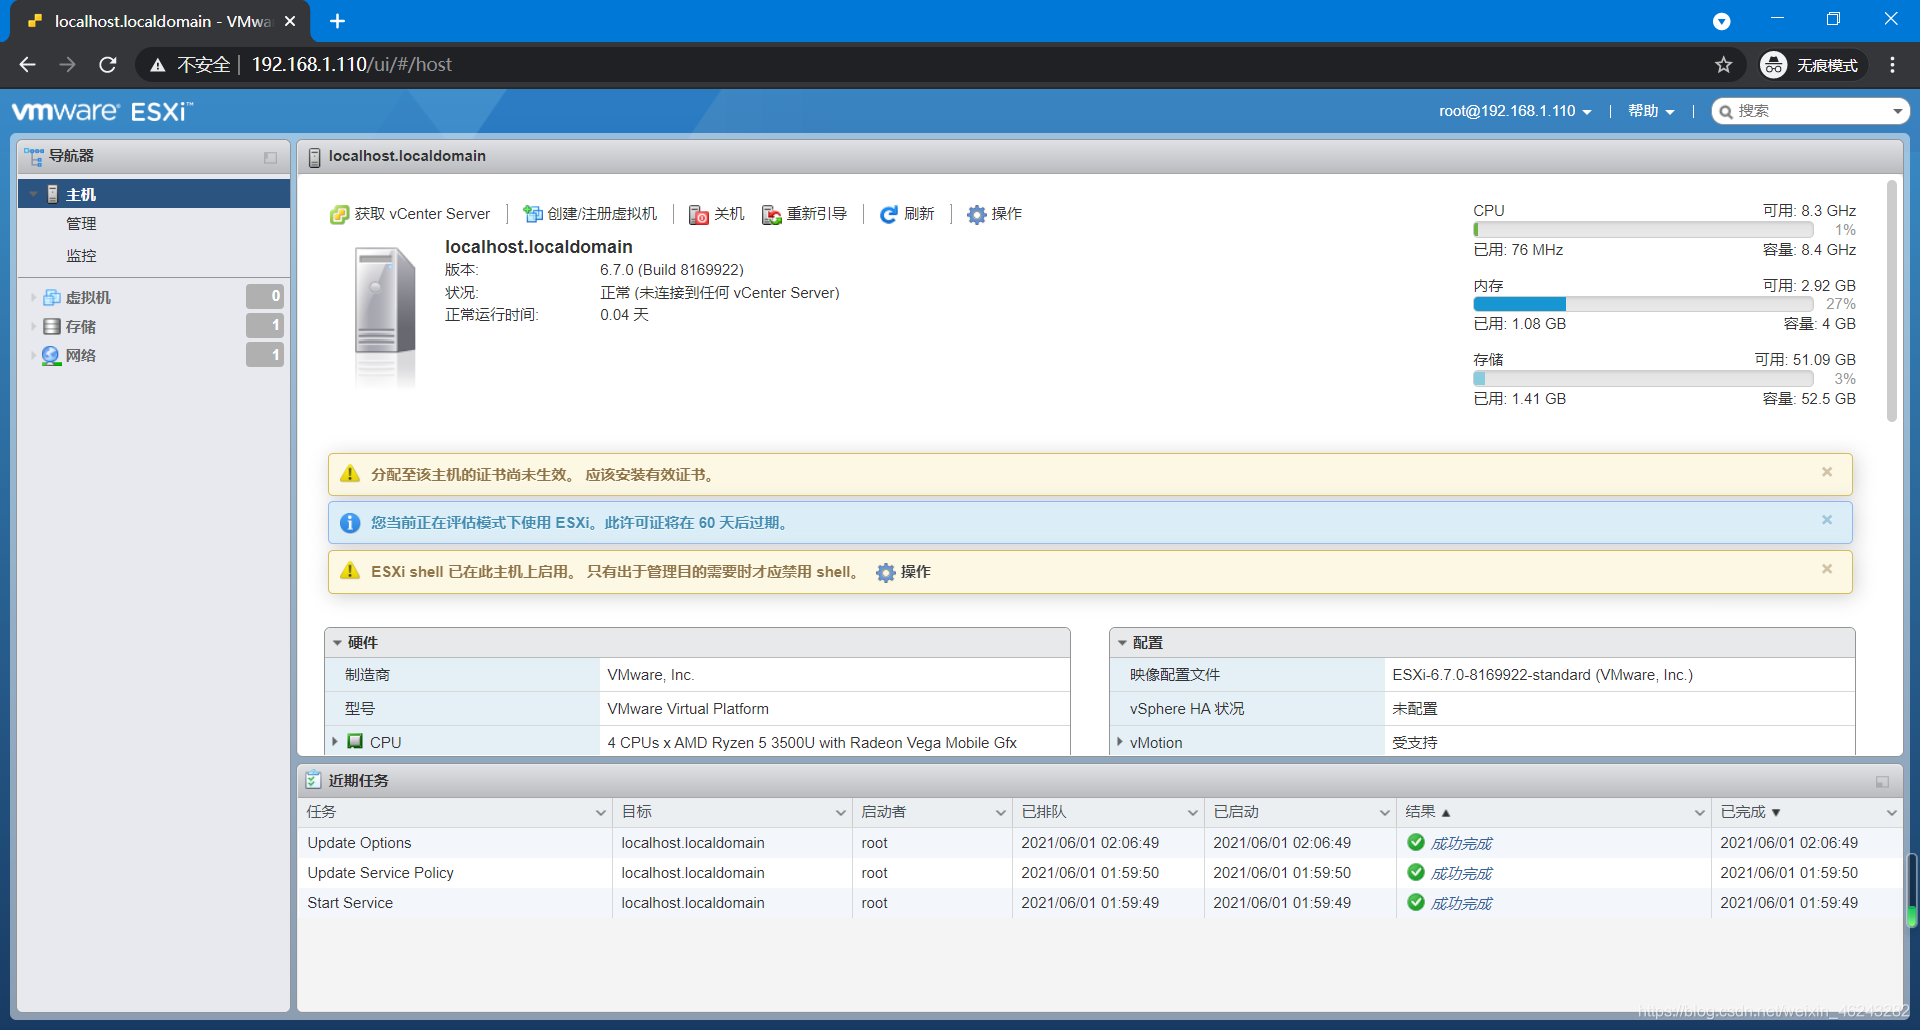Dismiss the certificate warning banner
Screen dimensions: 1920x1030
click(x=1826, y=472)
